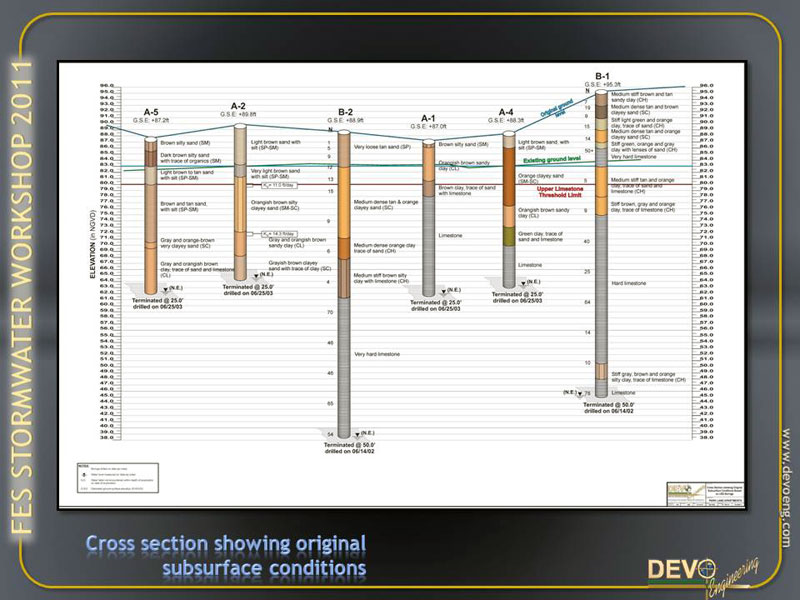Click the slide caption about subsurface conditions

(225, 556)
